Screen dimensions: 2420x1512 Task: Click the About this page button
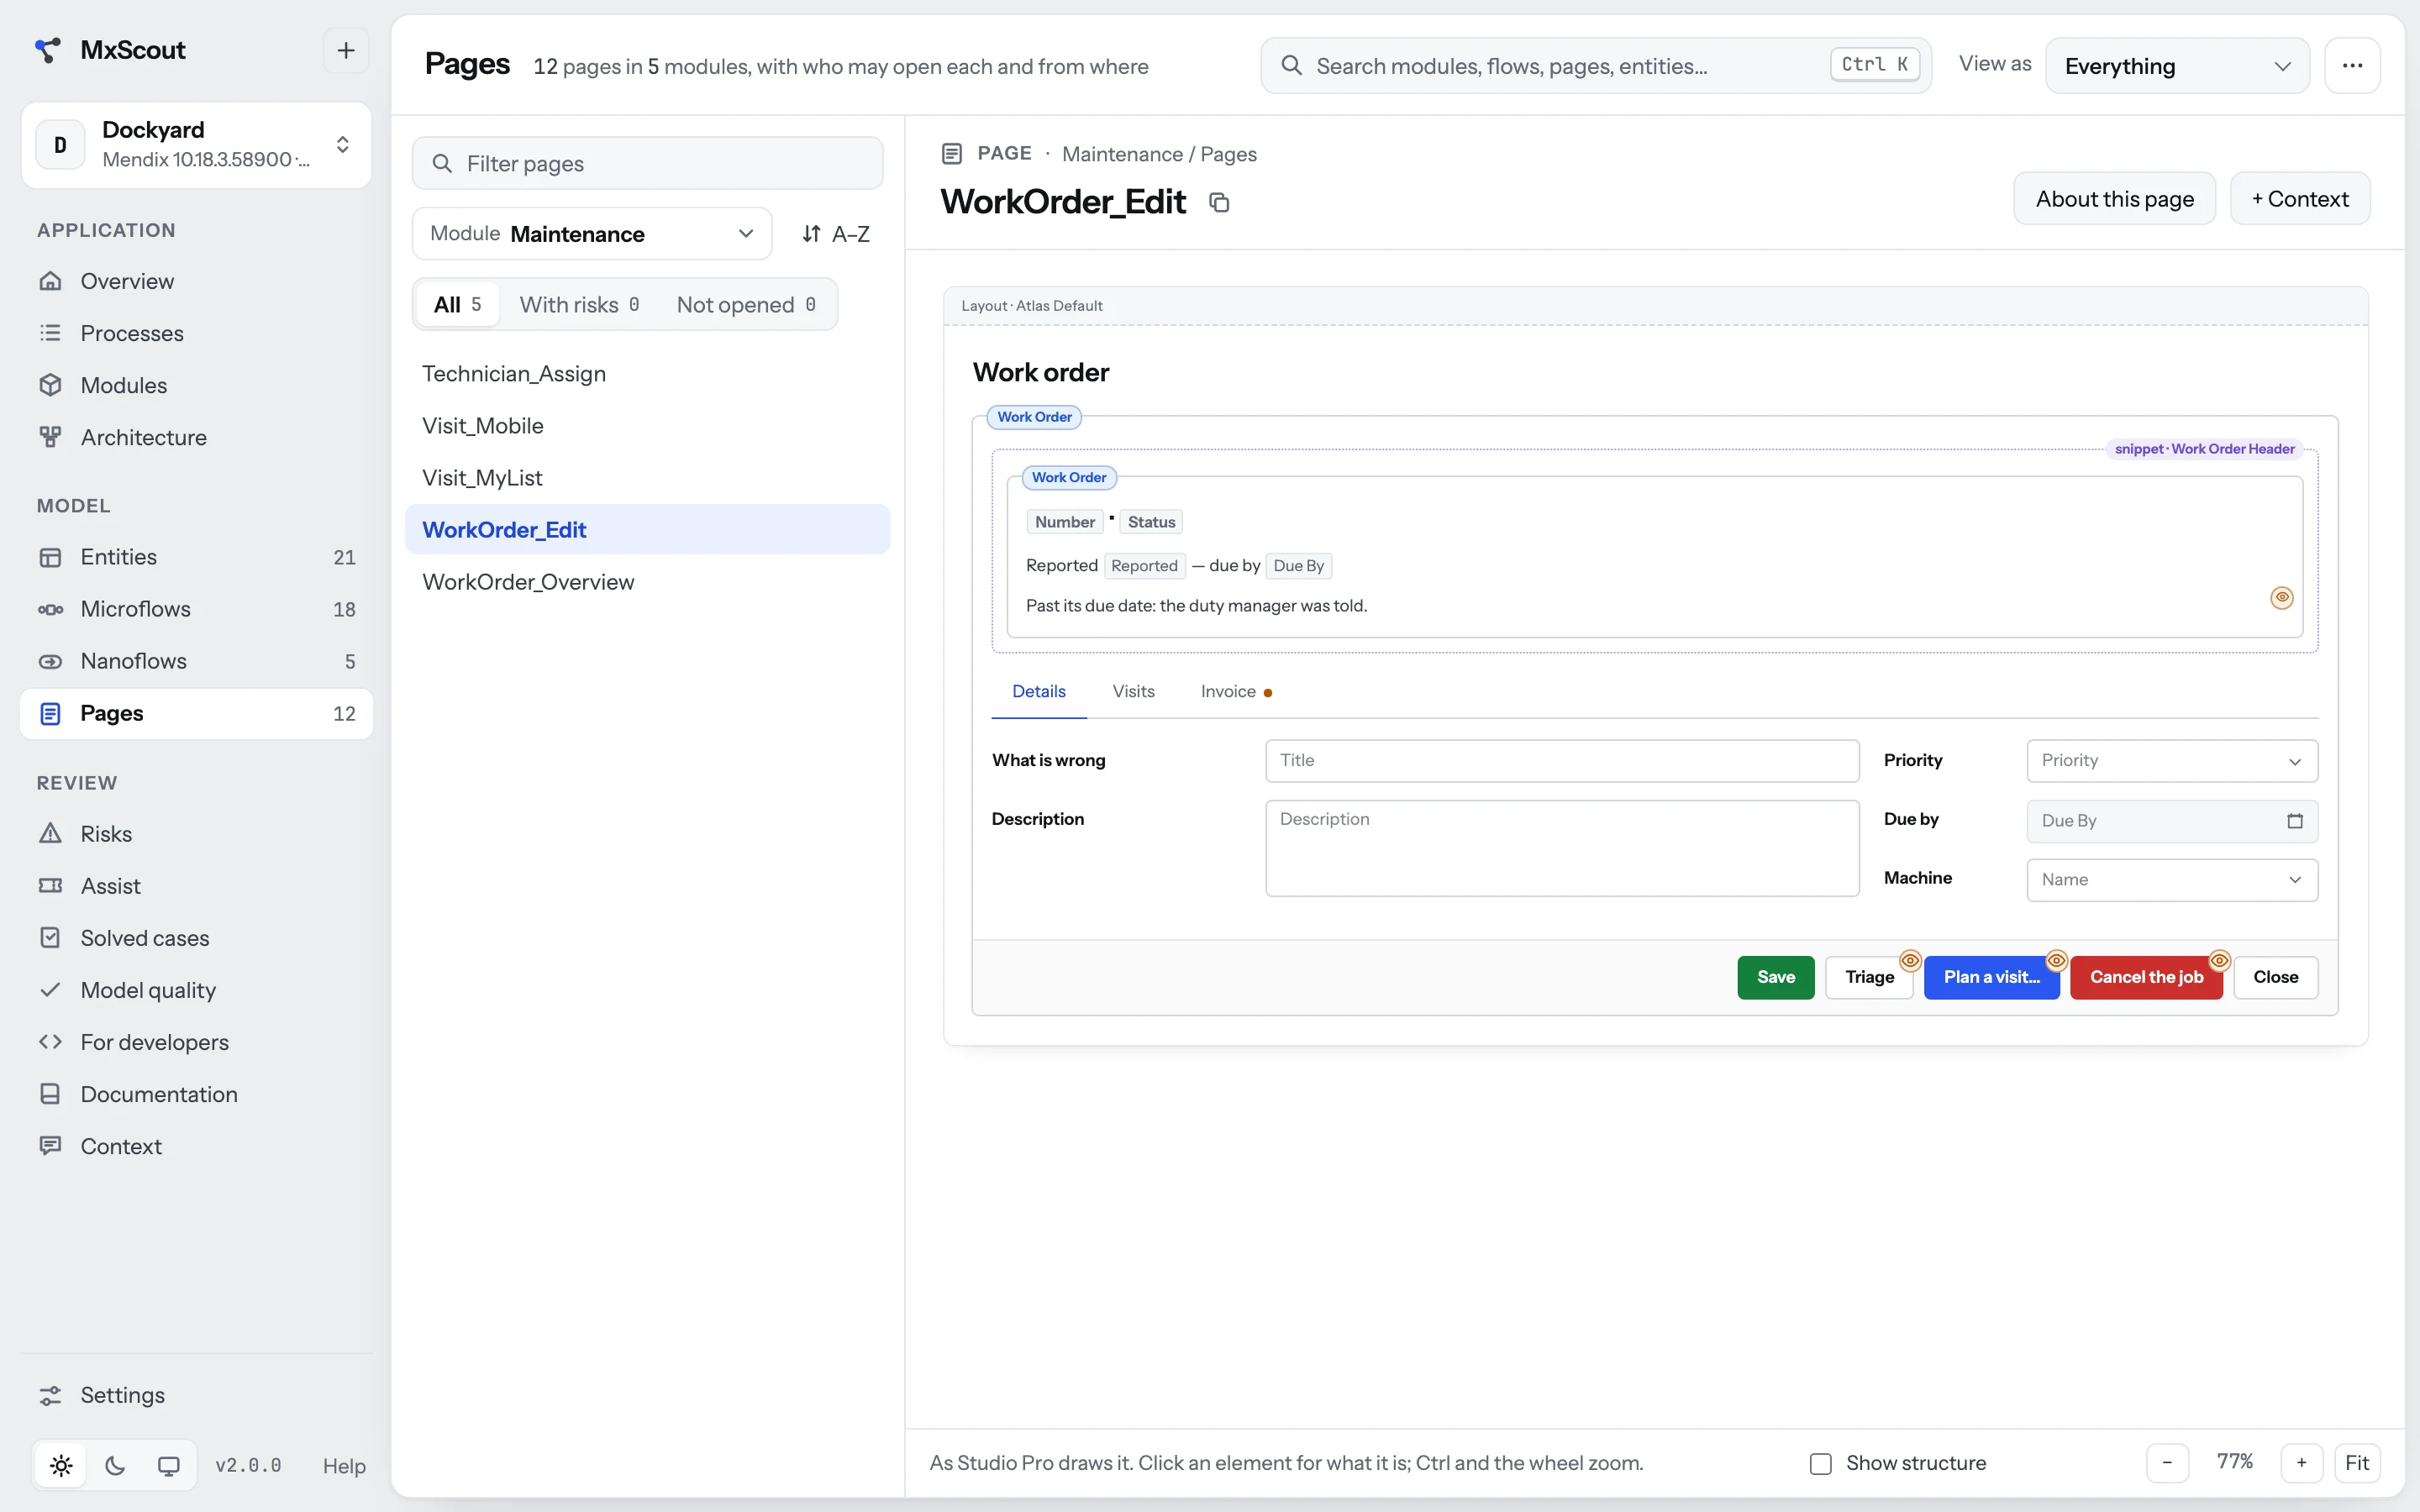click(2114, 198)
